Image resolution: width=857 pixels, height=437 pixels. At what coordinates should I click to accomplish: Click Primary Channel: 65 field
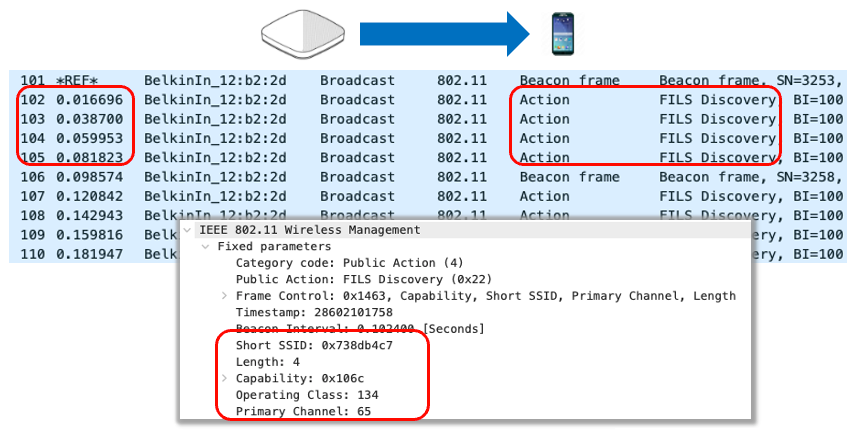(303, 411)
